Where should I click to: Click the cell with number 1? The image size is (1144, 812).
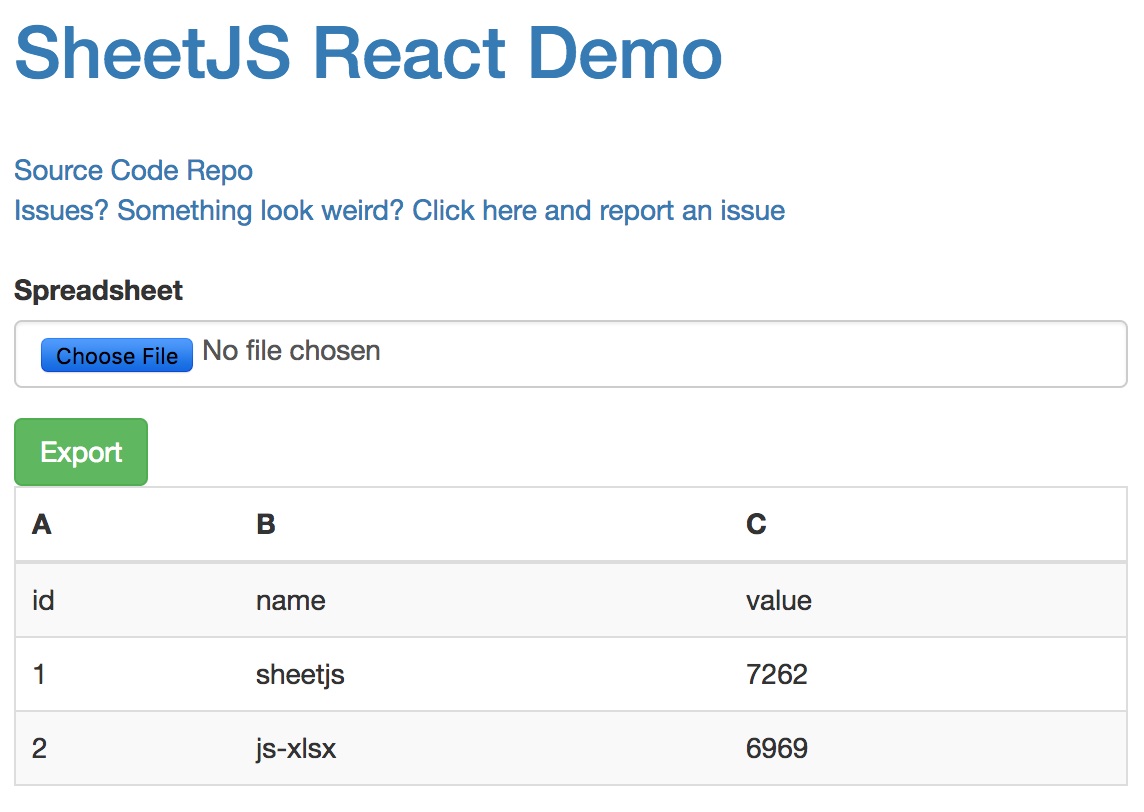coord(39,675)
